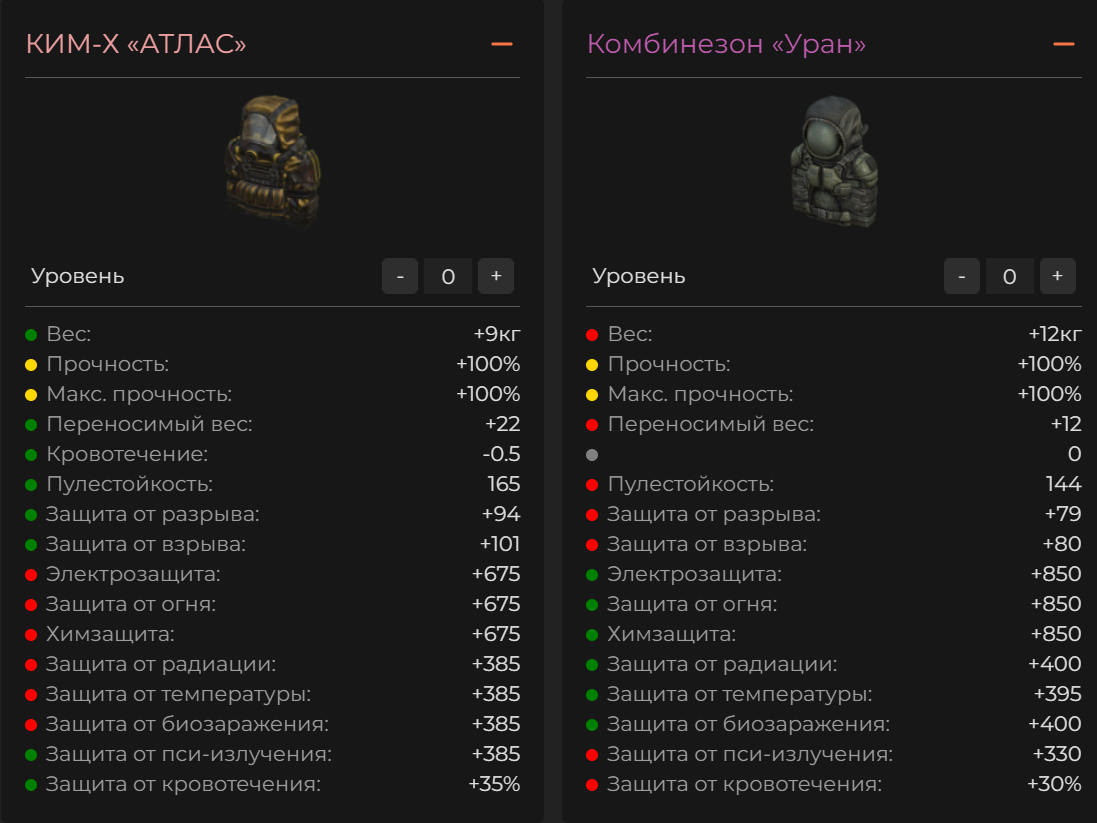Collapse the Комбинезон «Уран» card

(1063, 44)
